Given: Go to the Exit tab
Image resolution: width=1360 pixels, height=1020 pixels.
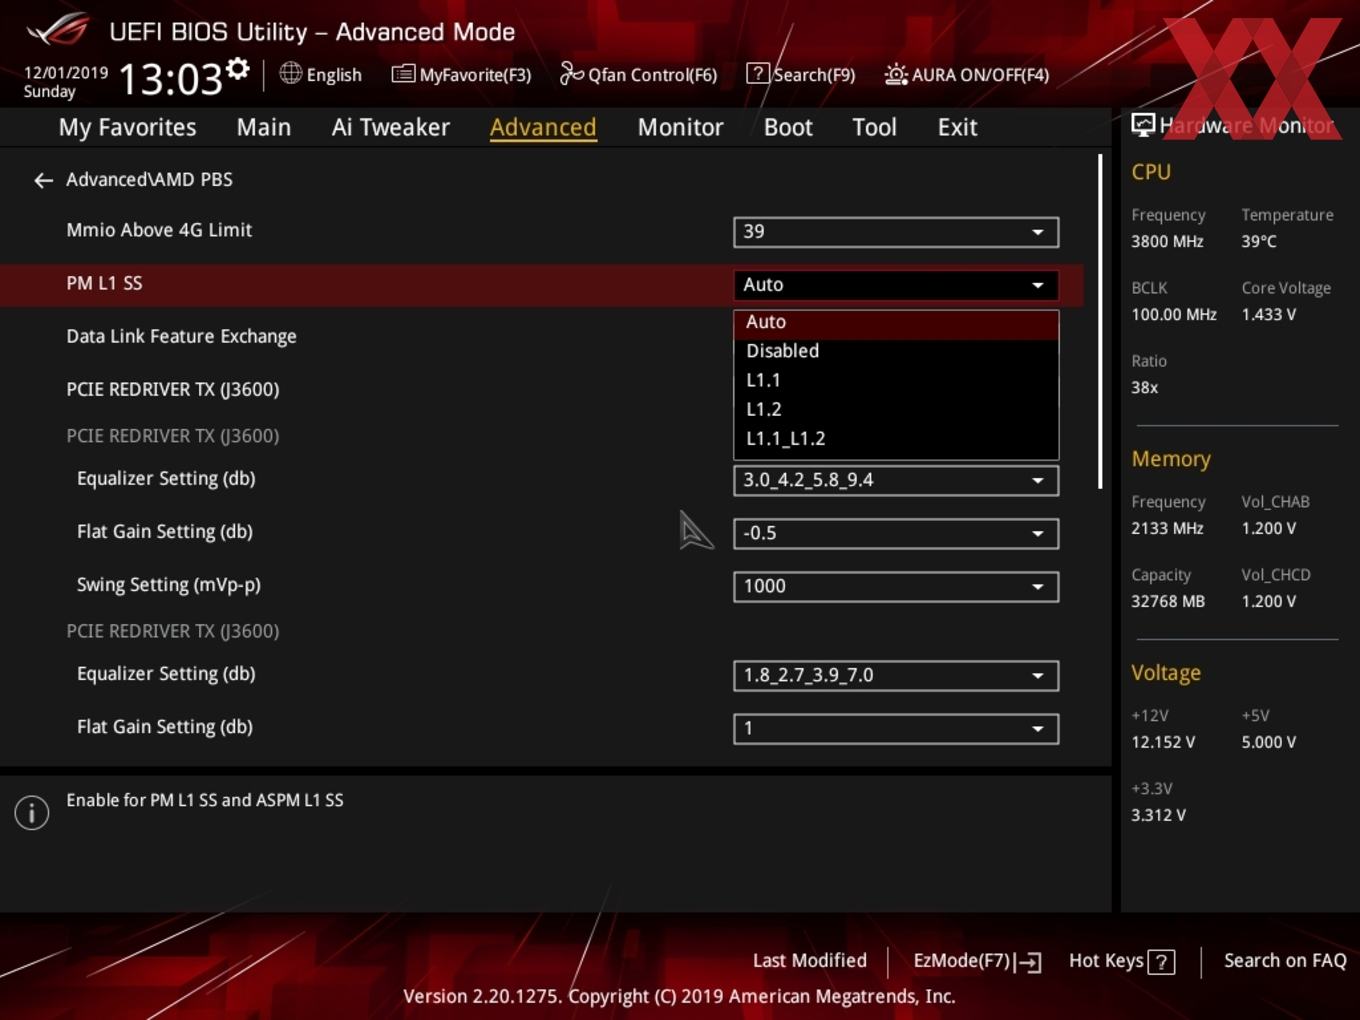Looking at the screenshot, I should click(957, 127).
